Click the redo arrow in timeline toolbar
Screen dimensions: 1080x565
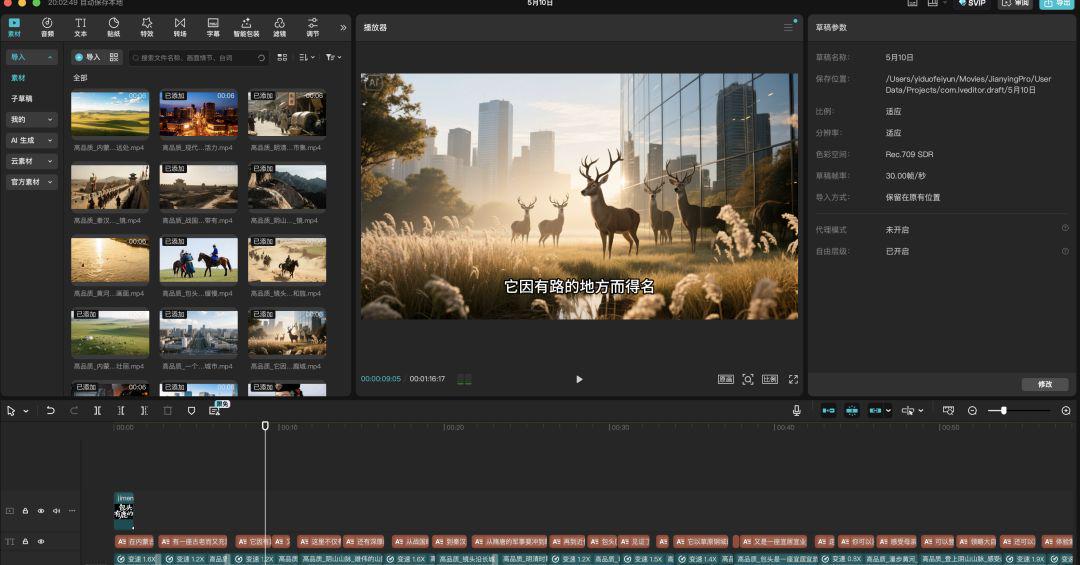coord(74,411)
